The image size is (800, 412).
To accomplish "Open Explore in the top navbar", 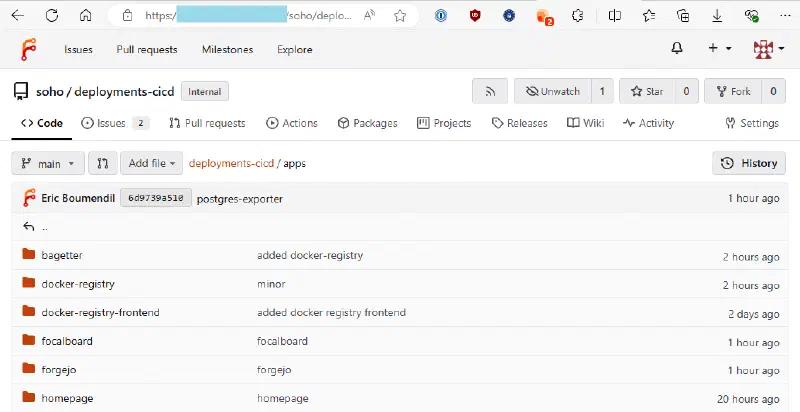I will (295, 49).
